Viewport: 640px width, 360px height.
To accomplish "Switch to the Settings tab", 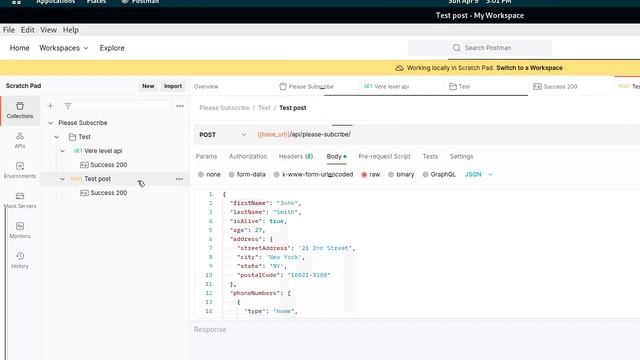I will [461, 156].
